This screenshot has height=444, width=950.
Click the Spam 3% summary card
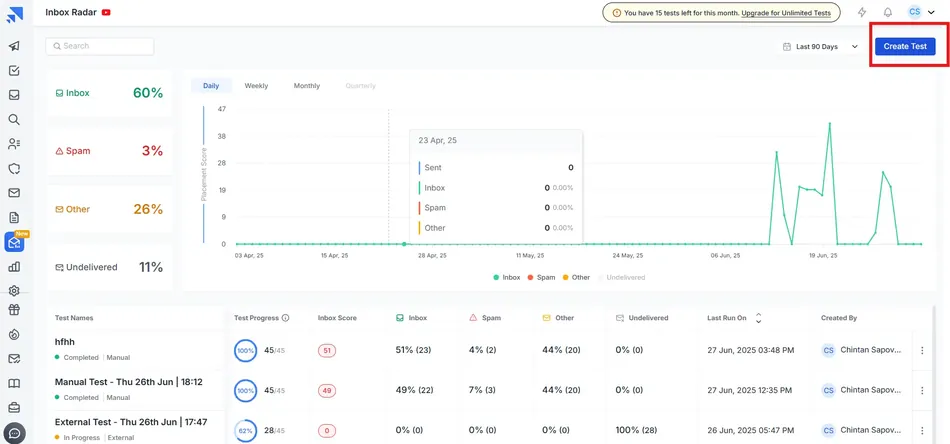tap(109, 151)
